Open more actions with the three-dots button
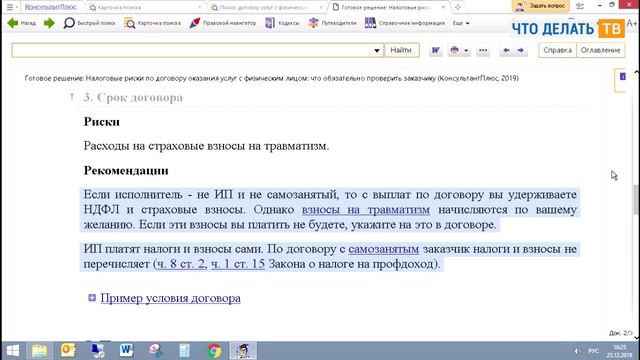This screenshot has width=640, height=360. (x=483, y=50)
